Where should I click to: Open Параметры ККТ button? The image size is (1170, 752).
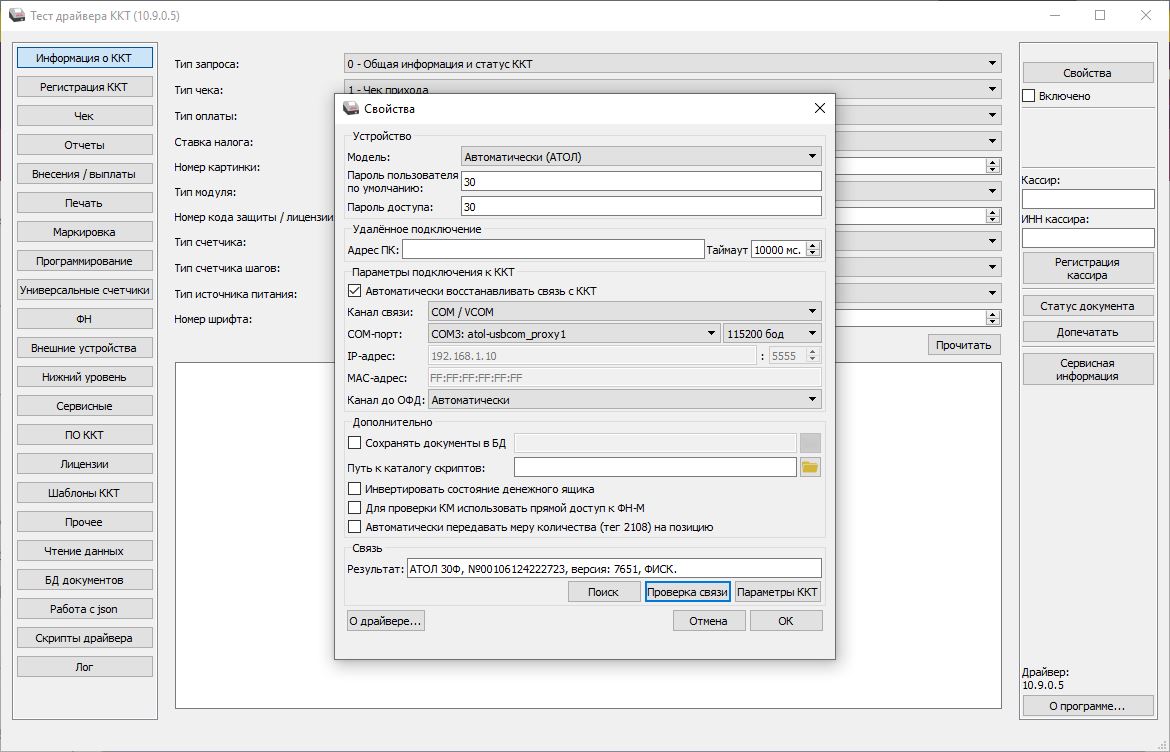[x=778, y=591]
